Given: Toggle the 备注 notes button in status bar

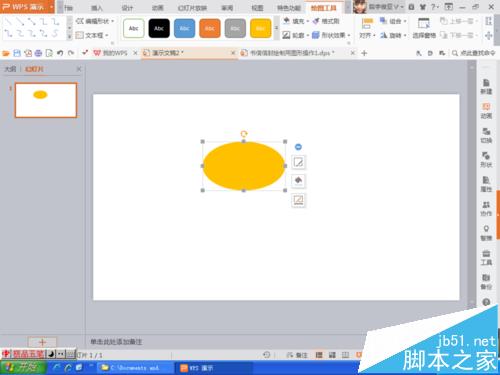Looking at the screenshot, I should pyautogui.click(x=297, y=355).
